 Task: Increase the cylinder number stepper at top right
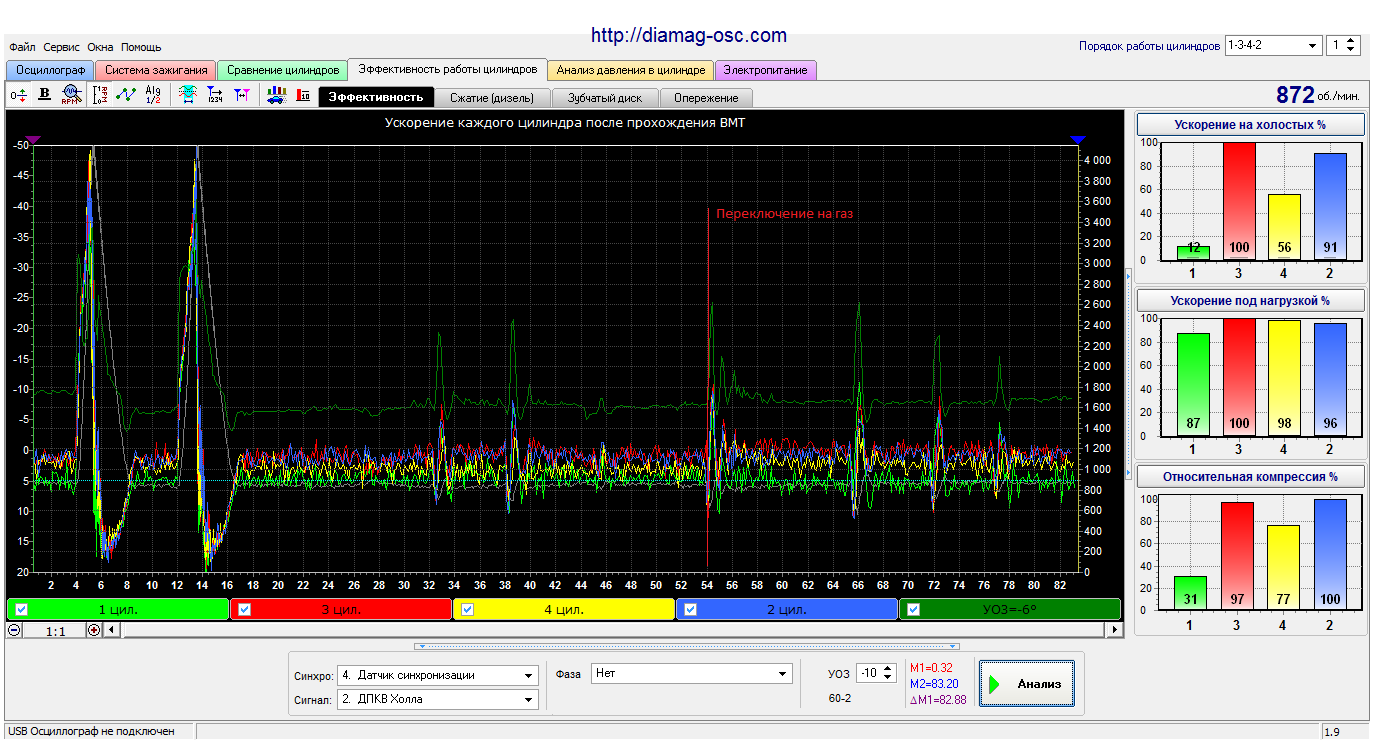click(1351, 41)
